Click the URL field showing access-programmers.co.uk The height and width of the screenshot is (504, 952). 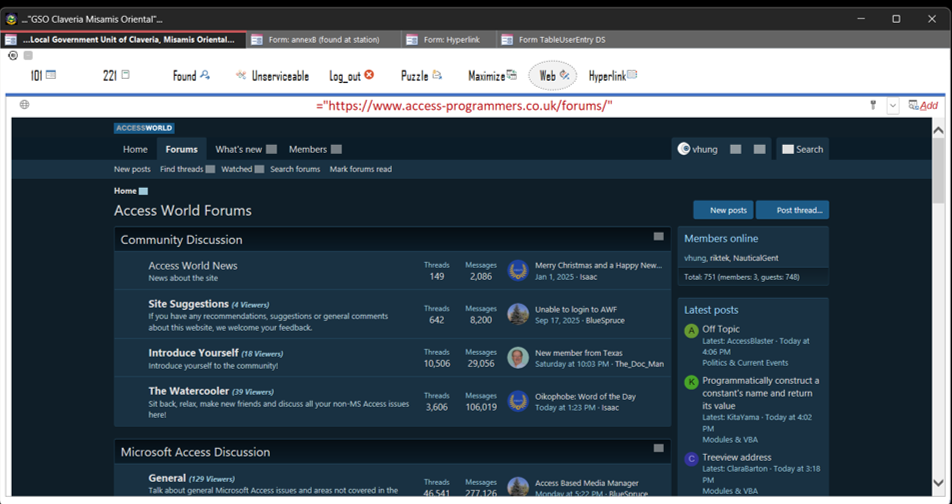(464, 106)
